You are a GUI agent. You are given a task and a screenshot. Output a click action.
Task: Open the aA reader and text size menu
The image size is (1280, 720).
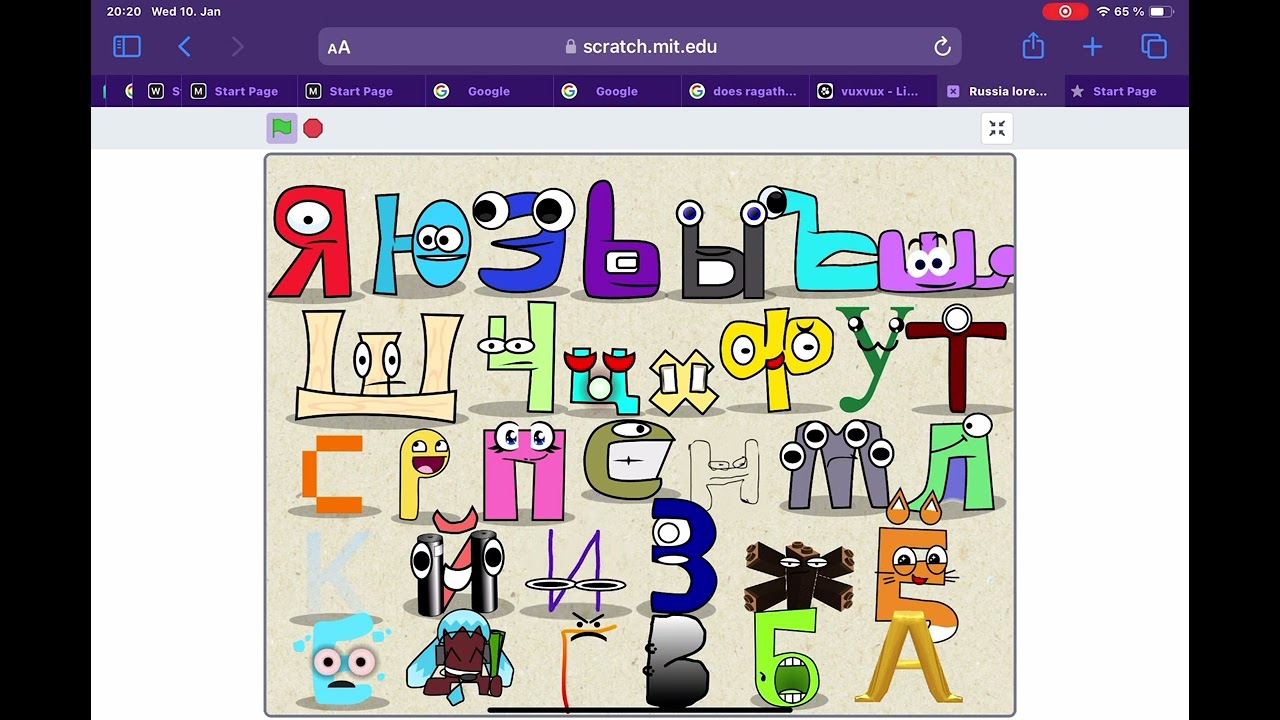[339, 47]
